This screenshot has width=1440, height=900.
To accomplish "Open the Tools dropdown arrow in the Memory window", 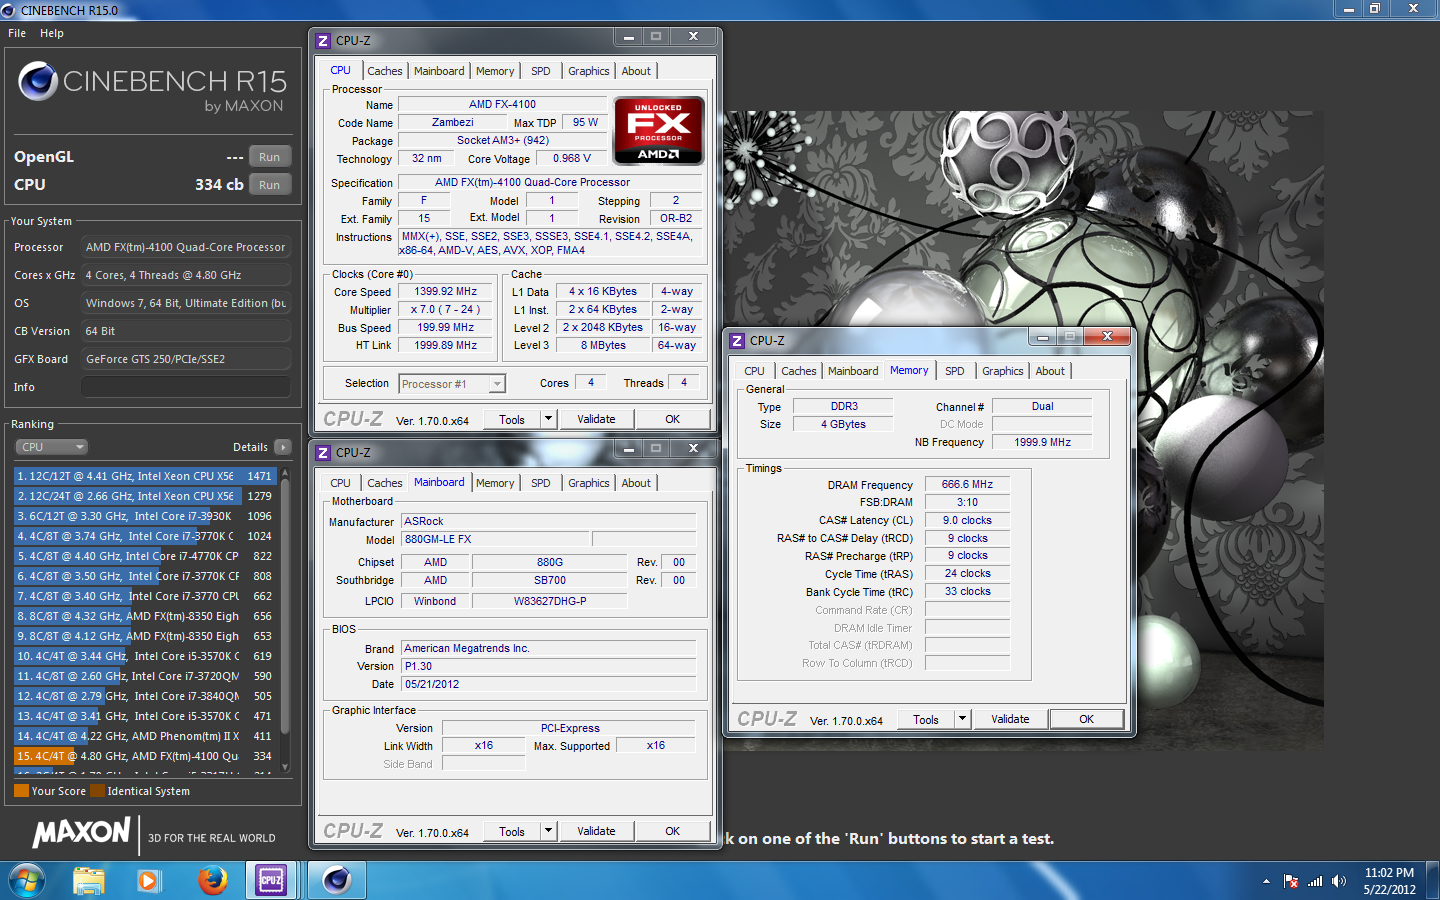I will 962,719.
